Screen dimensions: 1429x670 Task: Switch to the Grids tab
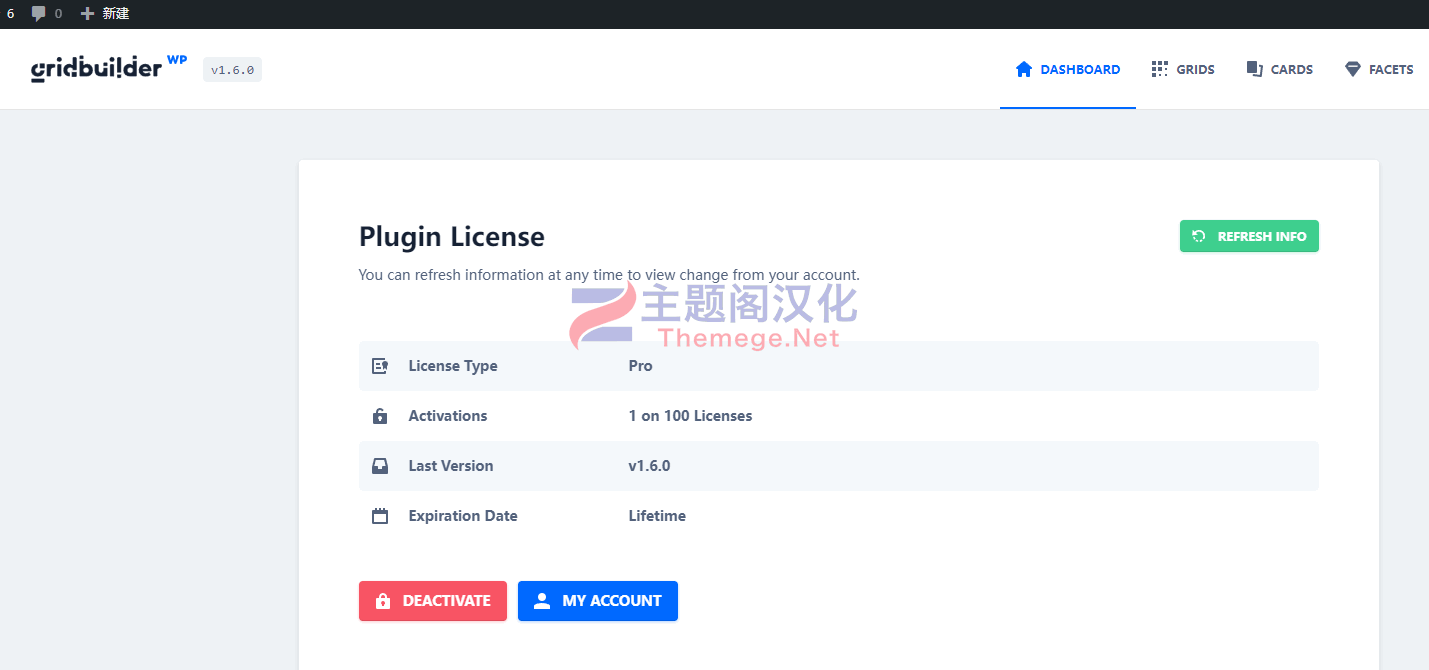click(x=1183, y=69)
